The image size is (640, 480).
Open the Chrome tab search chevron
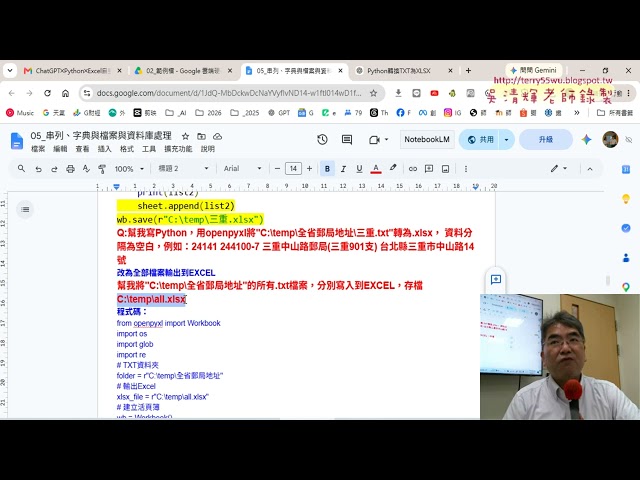[x=10, y=71]
